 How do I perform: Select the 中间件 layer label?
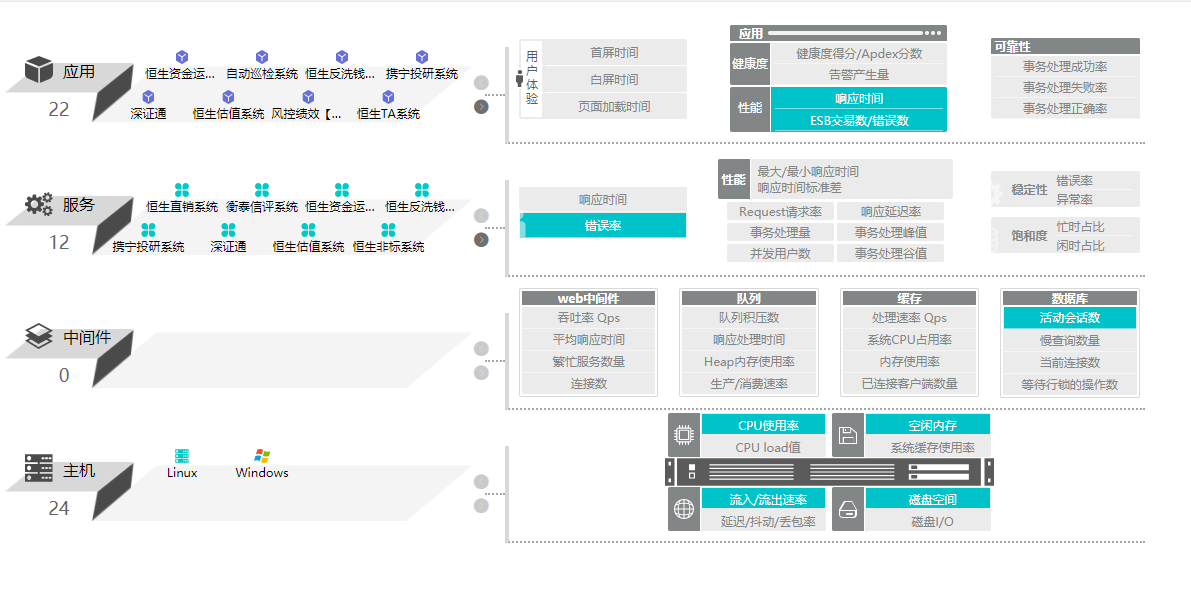point(87,338)
